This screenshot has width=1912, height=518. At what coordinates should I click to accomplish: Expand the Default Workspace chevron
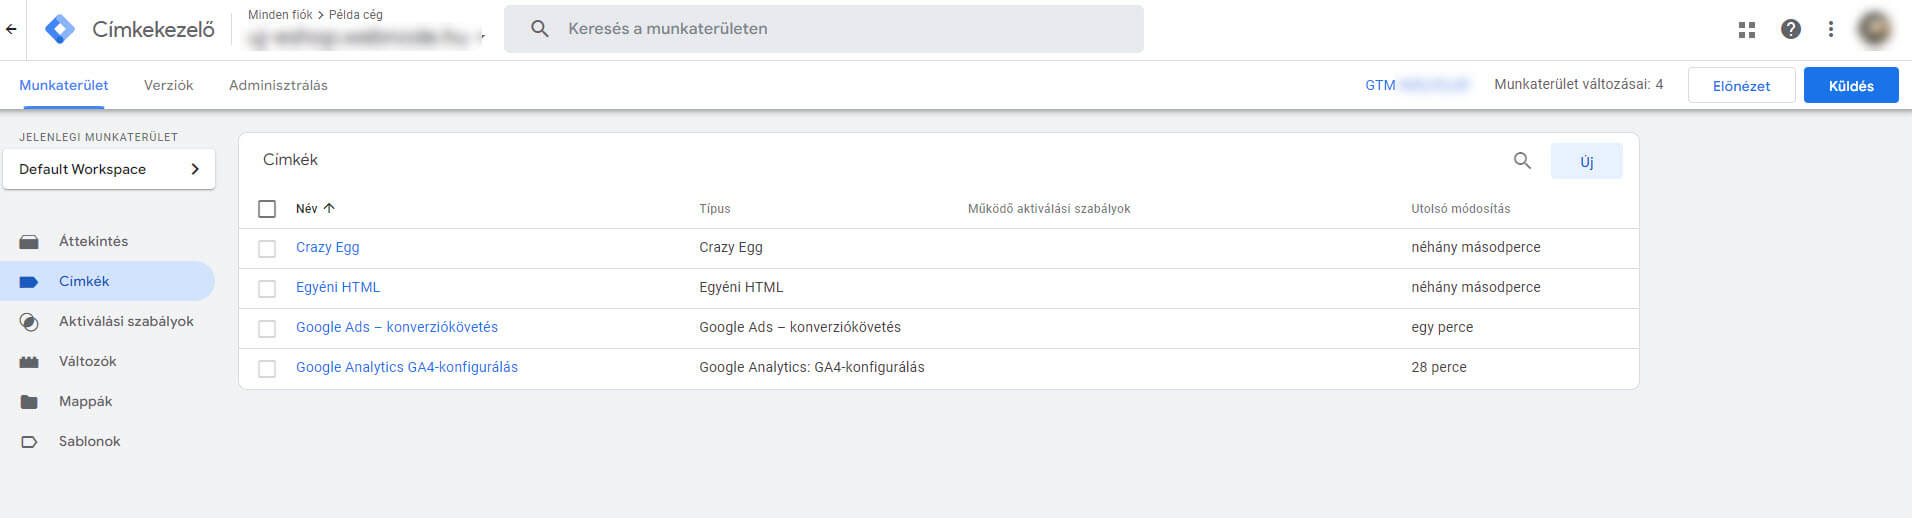click(195, 169)
